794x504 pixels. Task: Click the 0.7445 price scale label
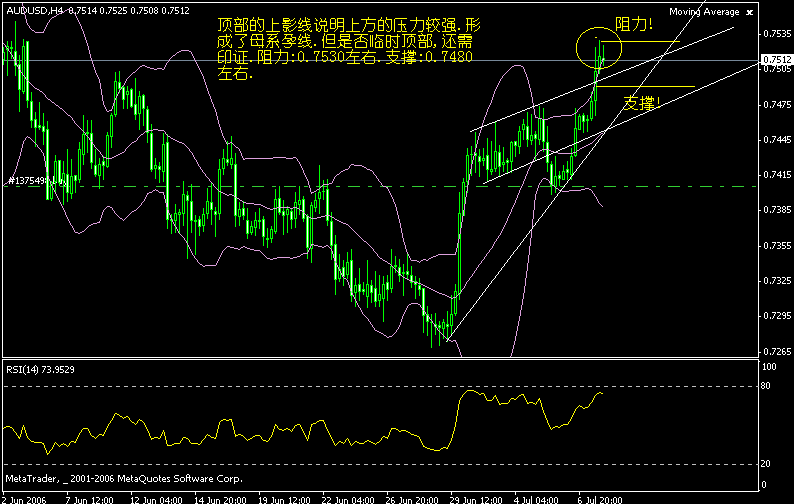tap(777, 139)
